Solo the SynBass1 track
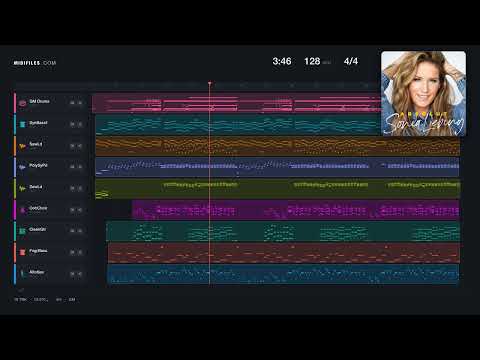 [x=80, y=124]
